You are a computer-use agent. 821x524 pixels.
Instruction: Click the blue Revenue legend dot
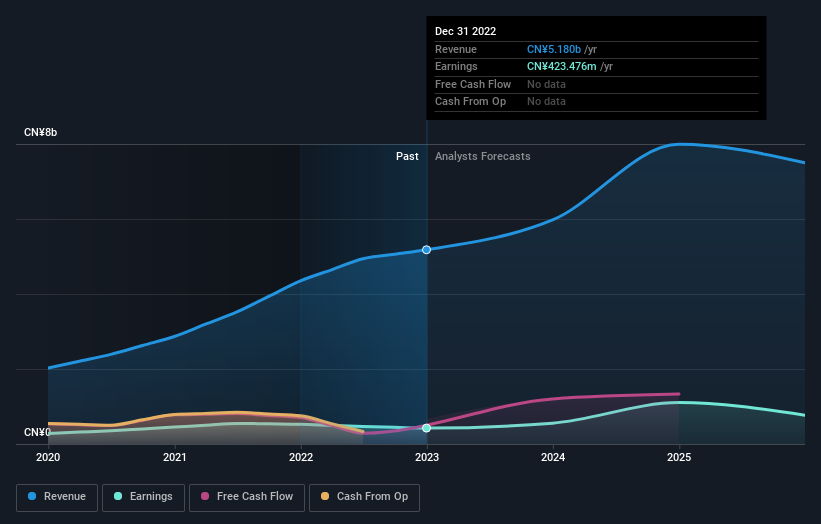tap(32, 496)
